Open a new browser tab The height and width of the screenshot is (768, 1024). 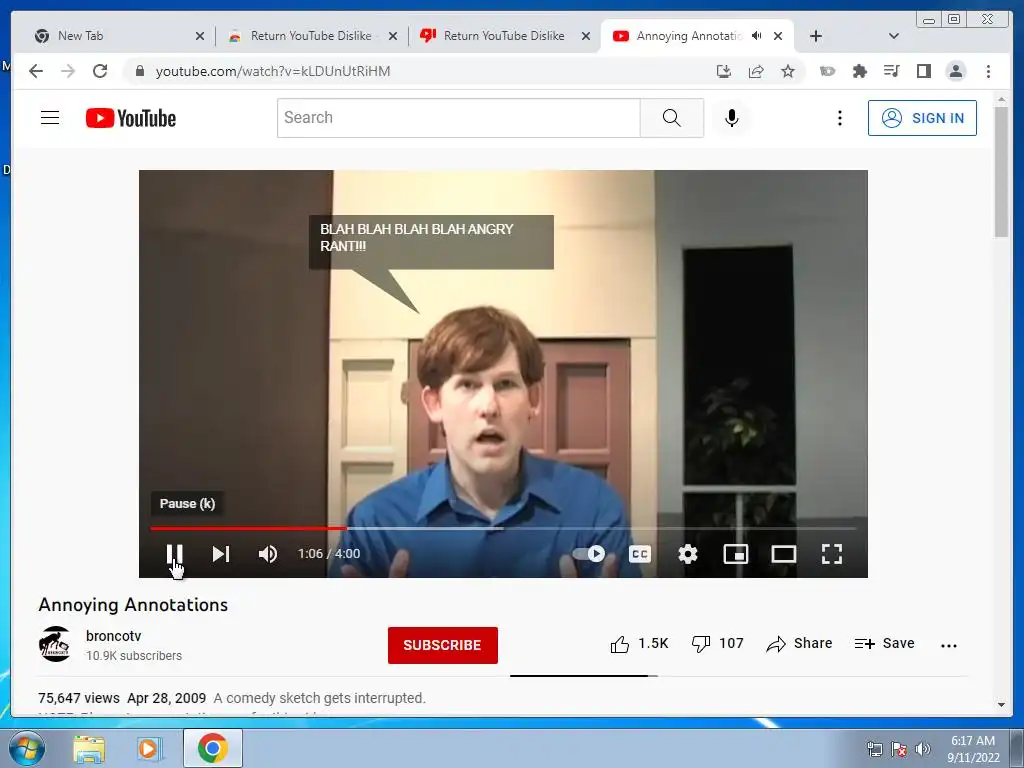[x=816, y=36]
